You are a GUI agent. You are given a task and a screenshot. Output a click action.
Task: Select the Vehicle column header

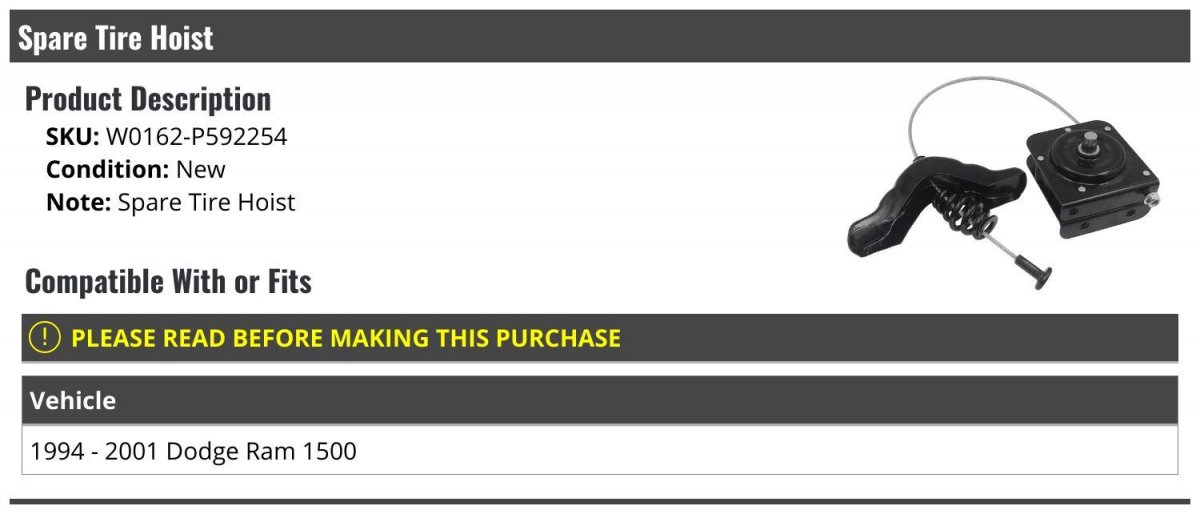click(73, 401)
